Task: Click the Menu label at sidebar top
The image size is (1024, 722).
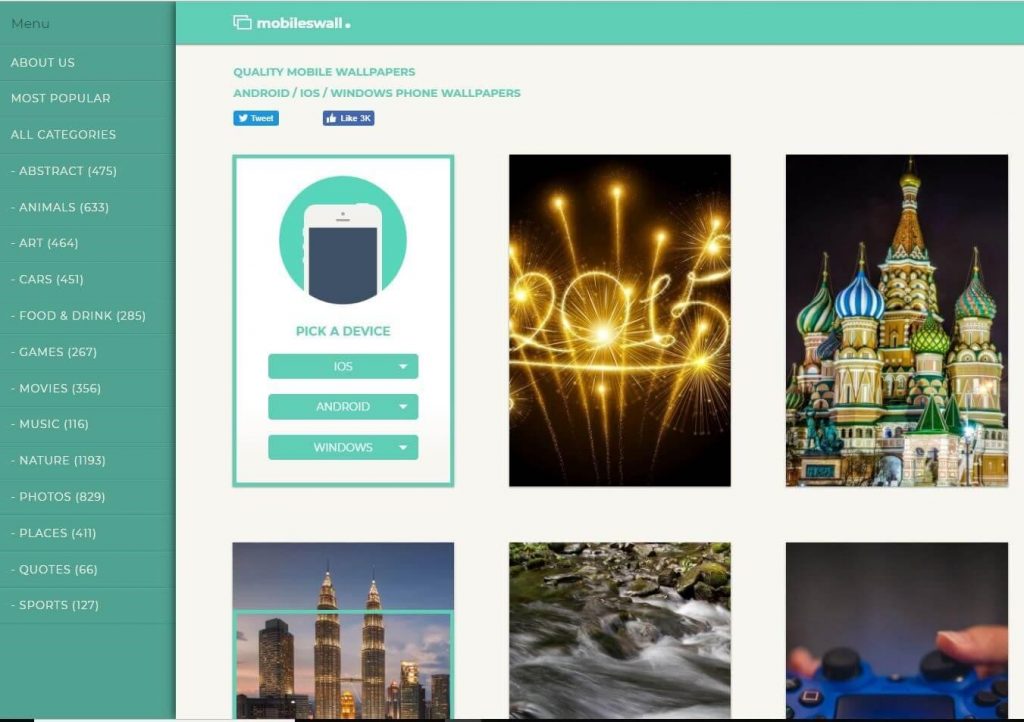Action: pos(30,24)
